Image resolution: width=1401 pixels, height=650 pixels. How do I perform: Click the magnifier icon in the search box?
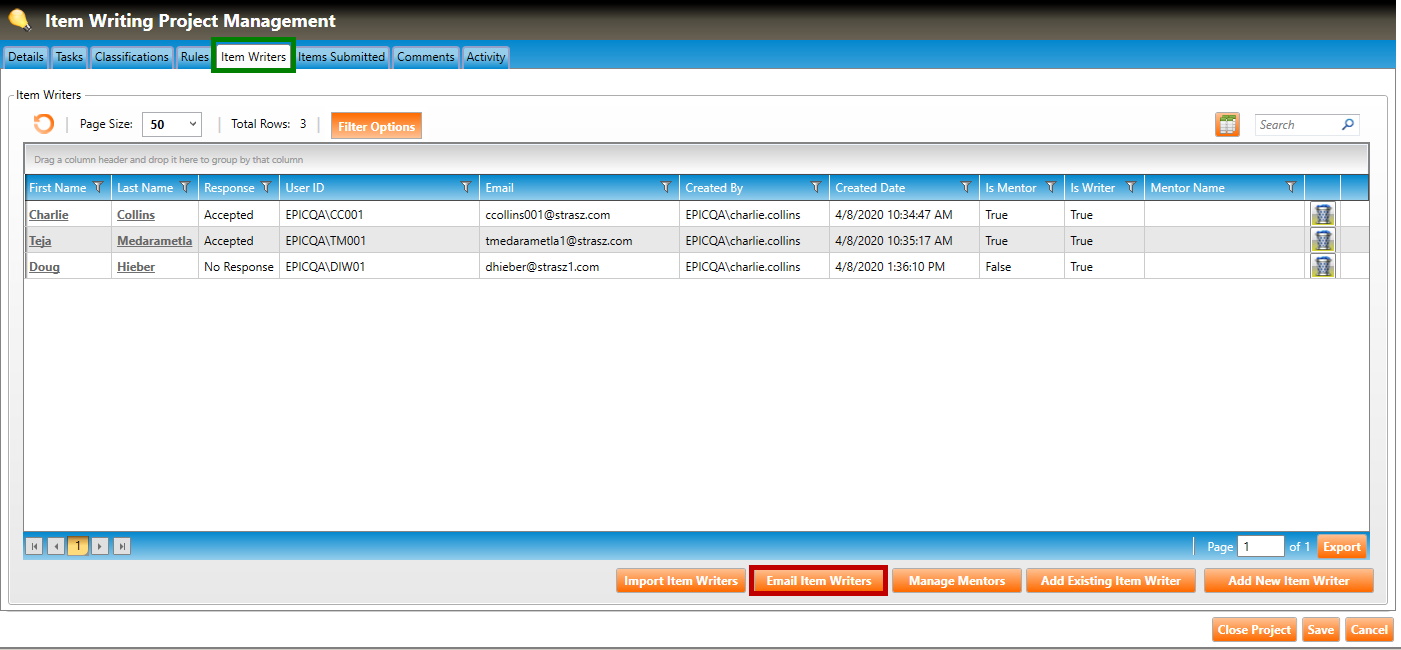click(1348, 125)
